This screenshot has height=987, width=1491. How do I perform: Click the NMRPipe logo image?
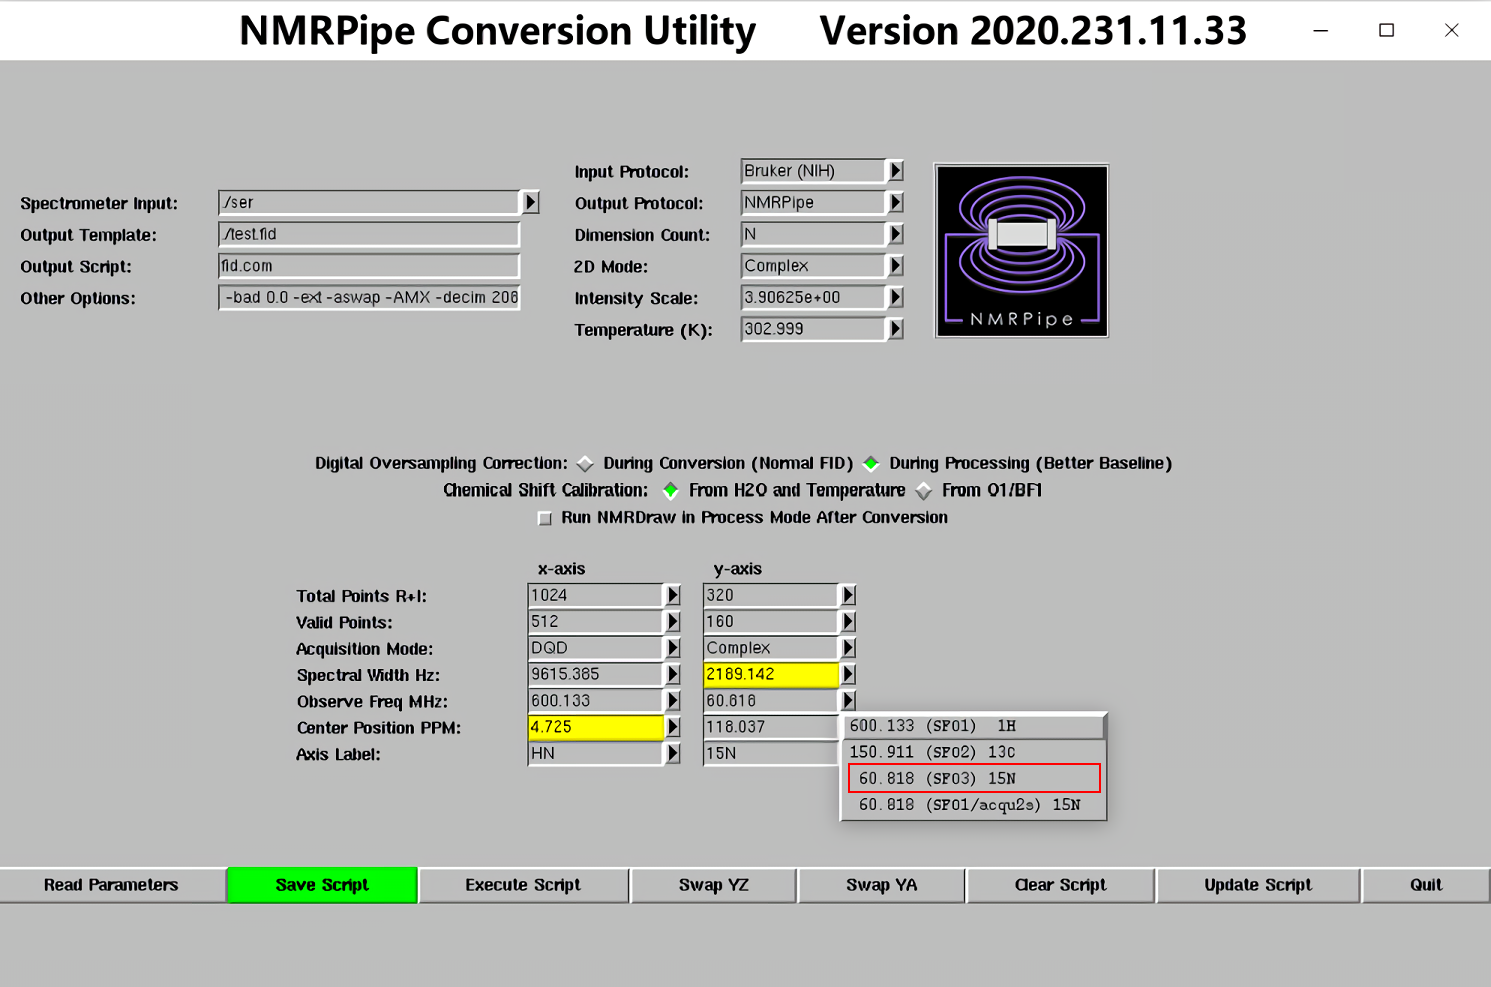tap(1021, 251)
